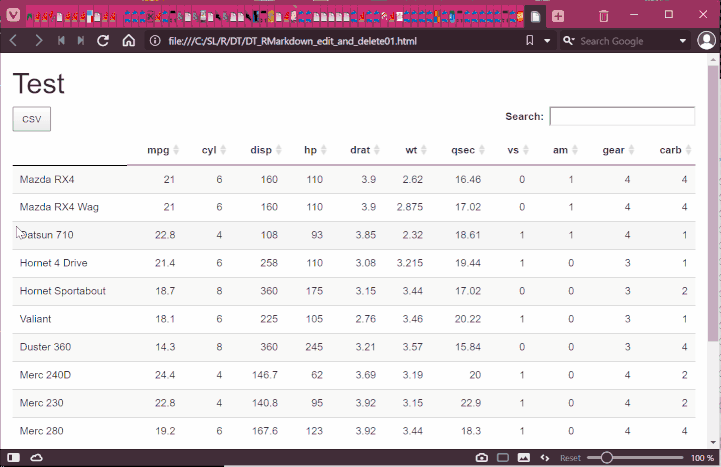Open the address bar dropdown arrow
Image resolution: width=721 pixels, height=467 pixels.
[547, 41]
